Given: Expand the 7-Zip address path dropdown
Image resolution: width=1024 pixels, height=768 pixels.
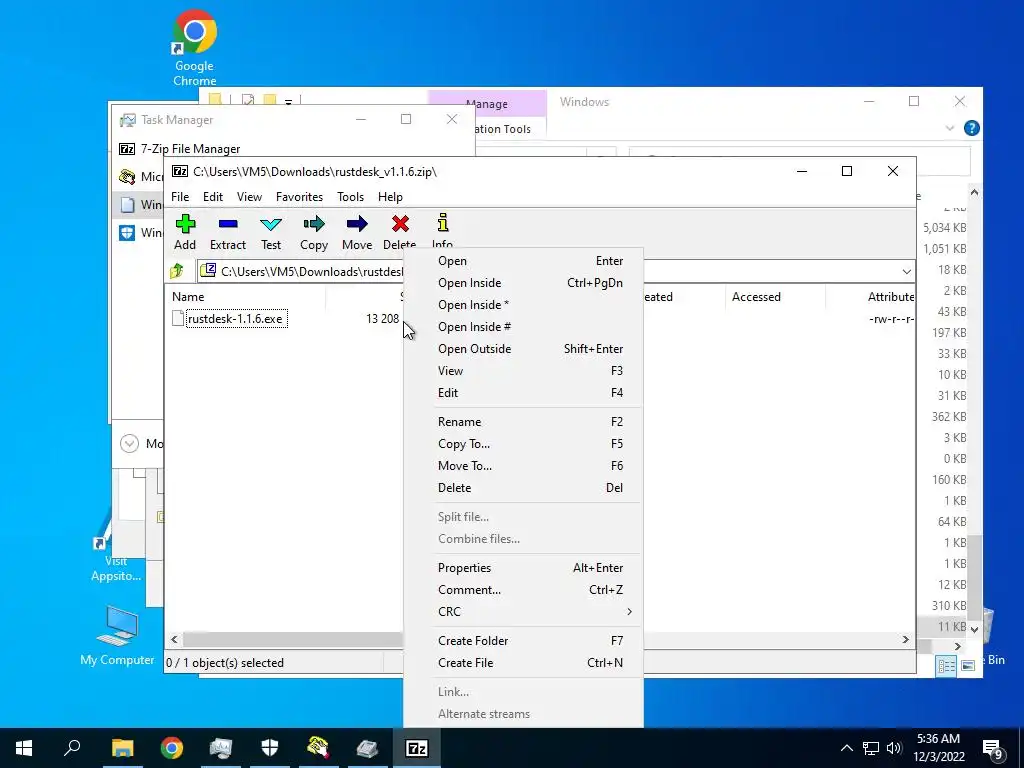Looking at the screenshot, I should pos(906,272).
